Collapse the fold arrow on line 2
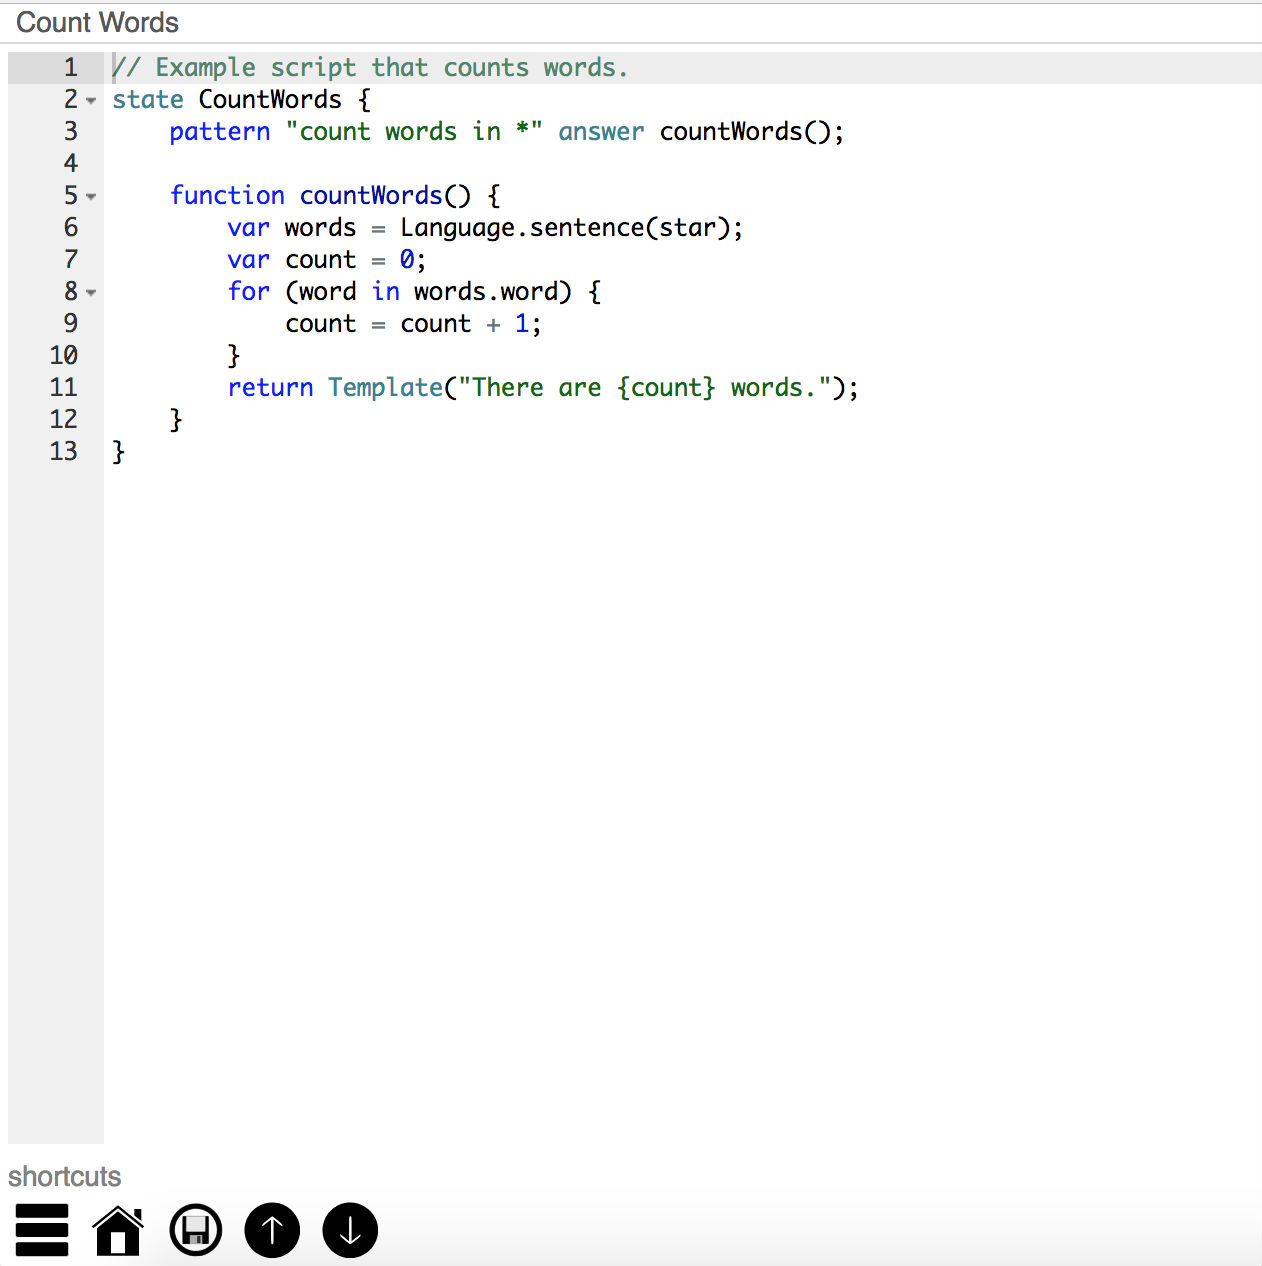This screenshot has width=1262, height=1266. tap(91, 101)
